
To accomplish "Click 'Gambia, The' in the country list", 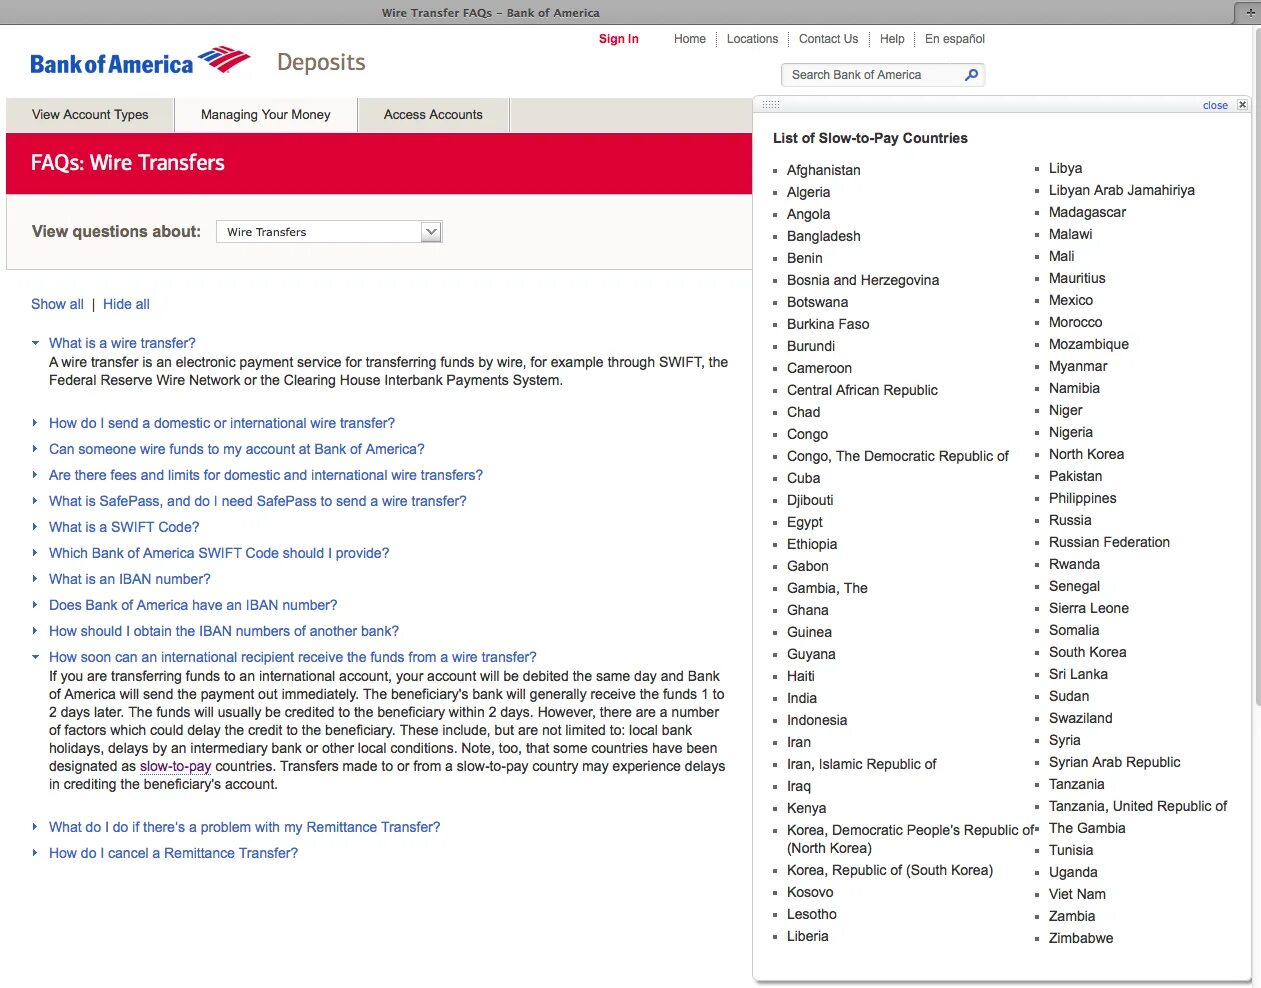I will pos(827,588).
